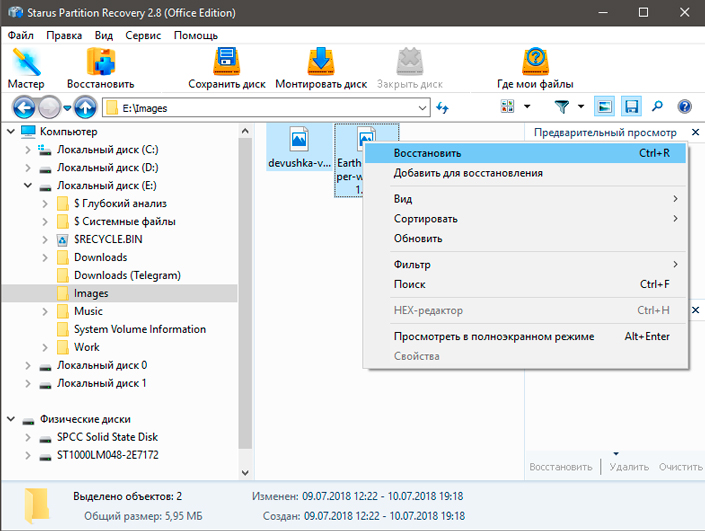This screenshot has width=705, height=531.
Task: Launch the Мастер wizard tool
Action: tap(25, 67)
